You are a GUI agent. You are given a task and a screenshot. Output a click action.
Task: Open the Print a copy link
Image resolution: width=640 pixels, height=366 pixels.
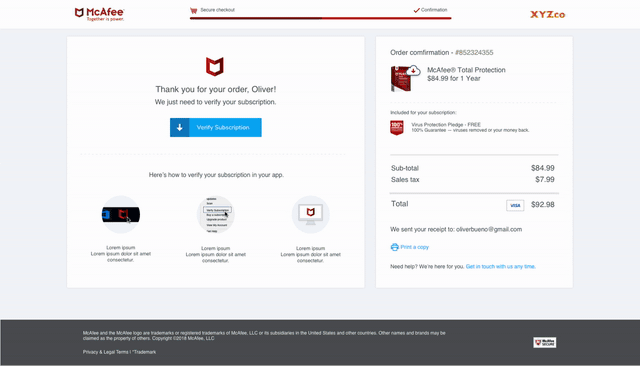pyautogui.click(x=415, y=247)
